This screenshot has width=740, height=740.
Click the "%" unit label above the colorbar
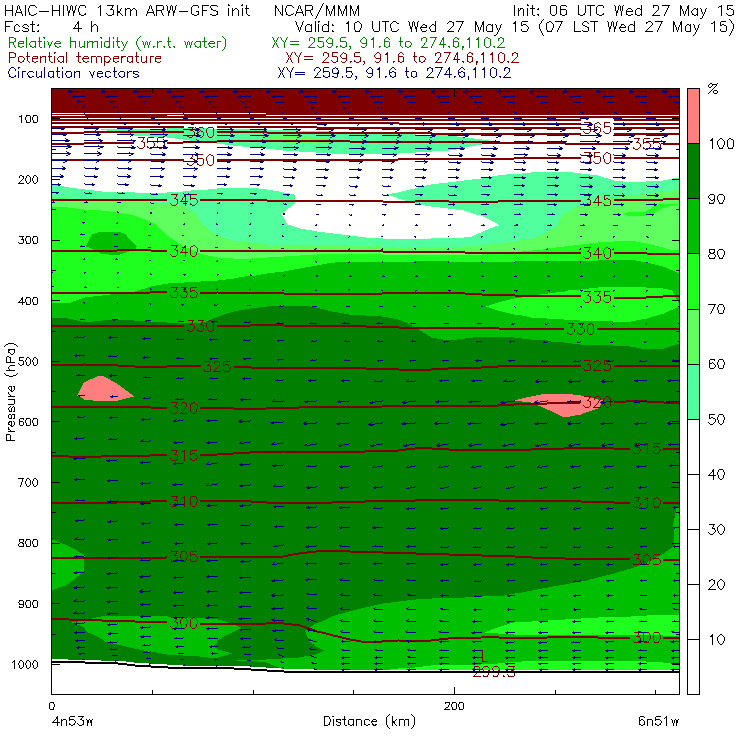pos(713,89)
